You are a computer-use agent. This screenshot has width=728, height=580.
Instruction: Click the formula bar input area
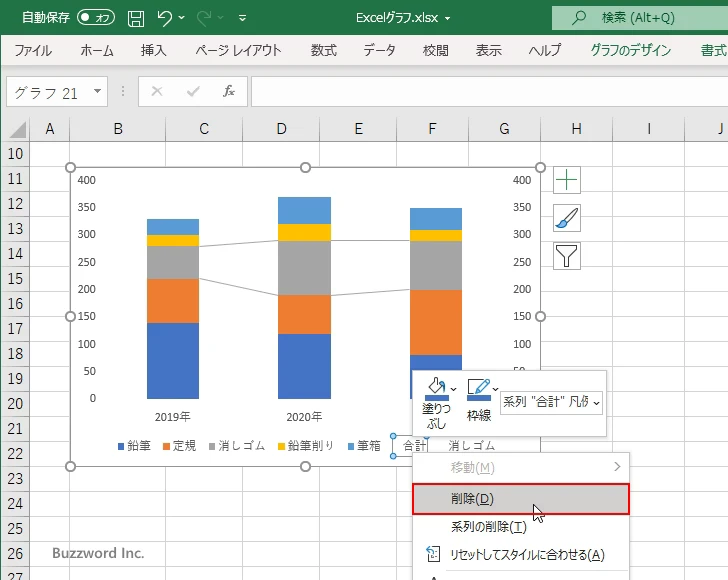489,92
